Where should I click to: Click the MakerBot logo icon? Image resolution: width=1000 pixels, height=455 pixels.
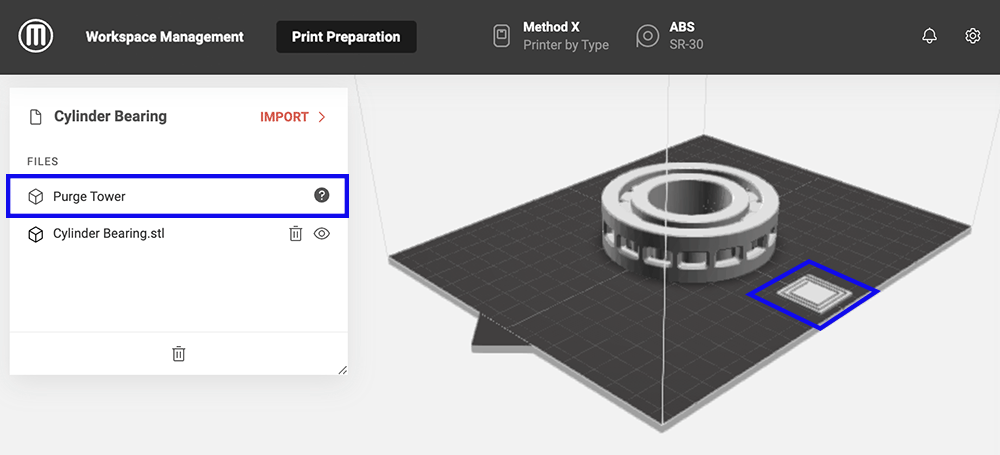point(36,37)
